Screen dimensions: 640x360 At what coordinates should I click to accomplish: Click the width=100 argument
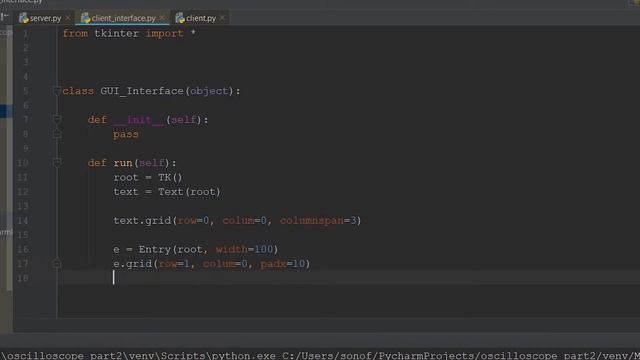coord(244,249)
